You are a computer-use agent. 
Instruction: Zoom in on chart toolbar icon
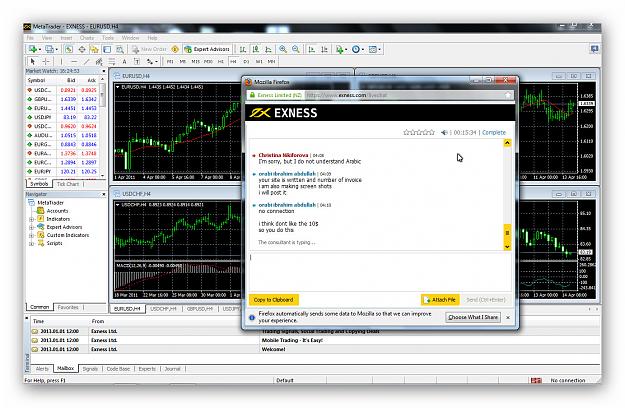283,49
